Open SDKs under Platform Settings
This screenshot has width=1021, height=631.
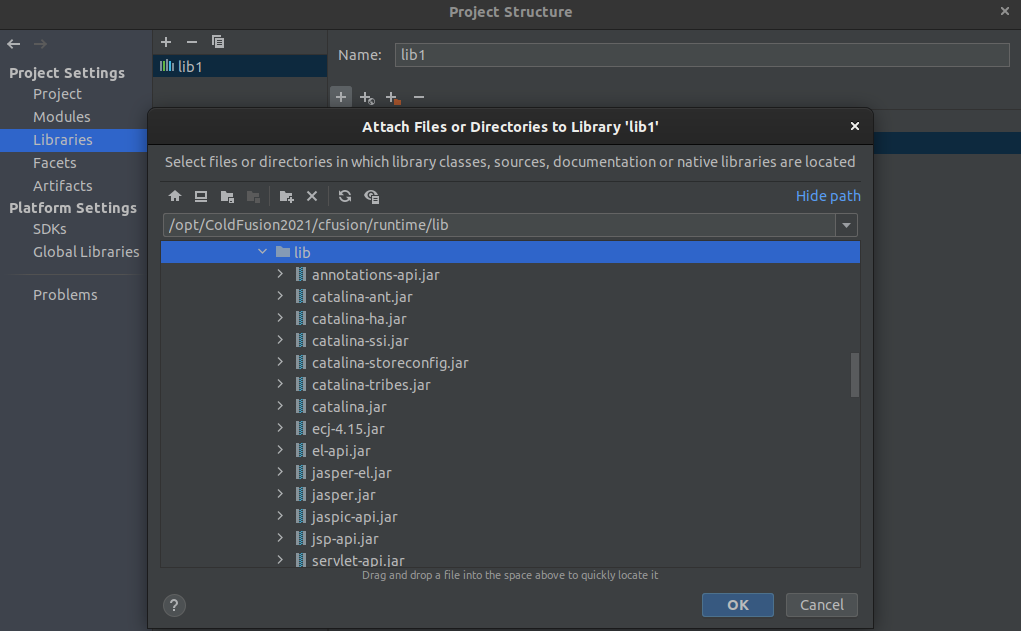pos(49,229)
